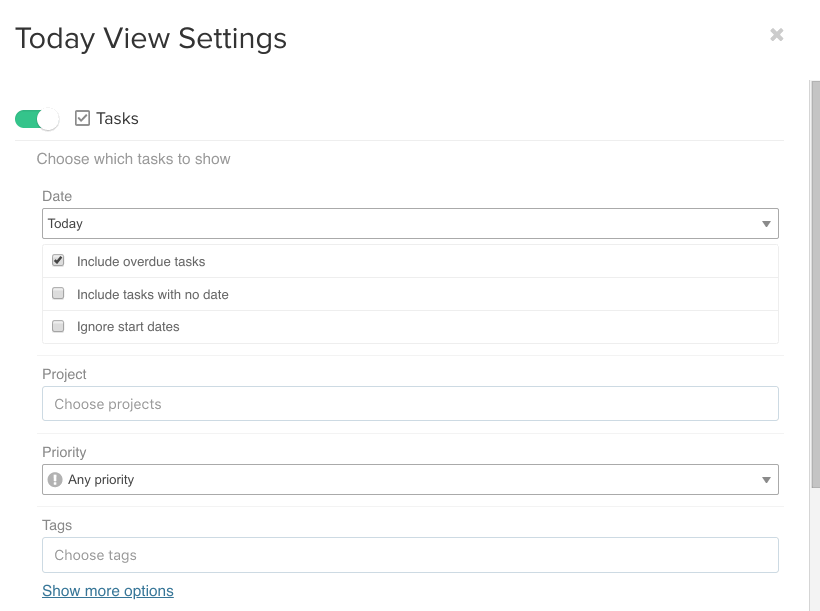
Task: Click the Tasks section heading label
Action: tap(117, 119)
